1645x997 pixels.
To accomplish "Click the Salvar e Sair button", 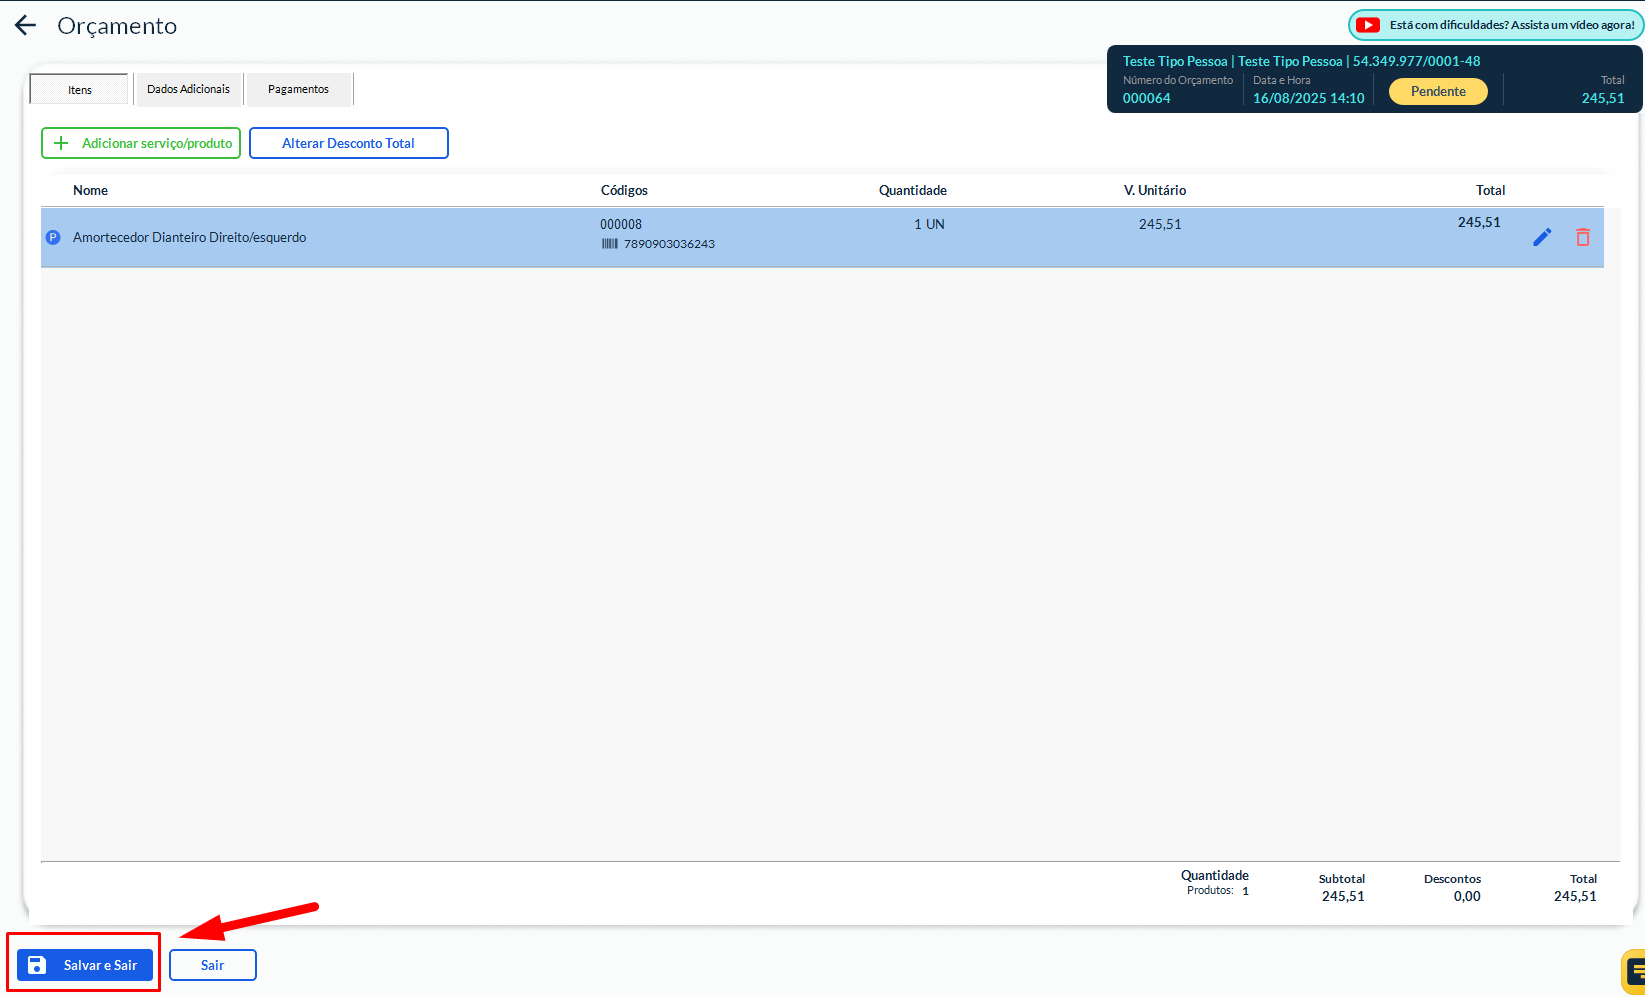I will point(85,965).
